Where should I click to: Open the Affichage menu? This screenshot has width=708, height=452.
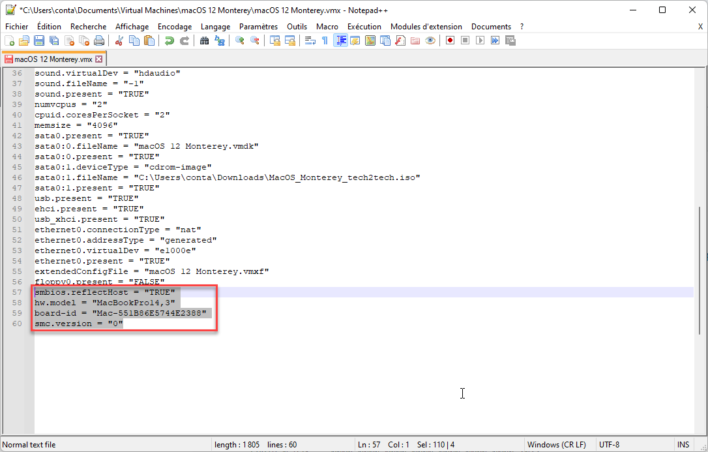pos(132,27)
